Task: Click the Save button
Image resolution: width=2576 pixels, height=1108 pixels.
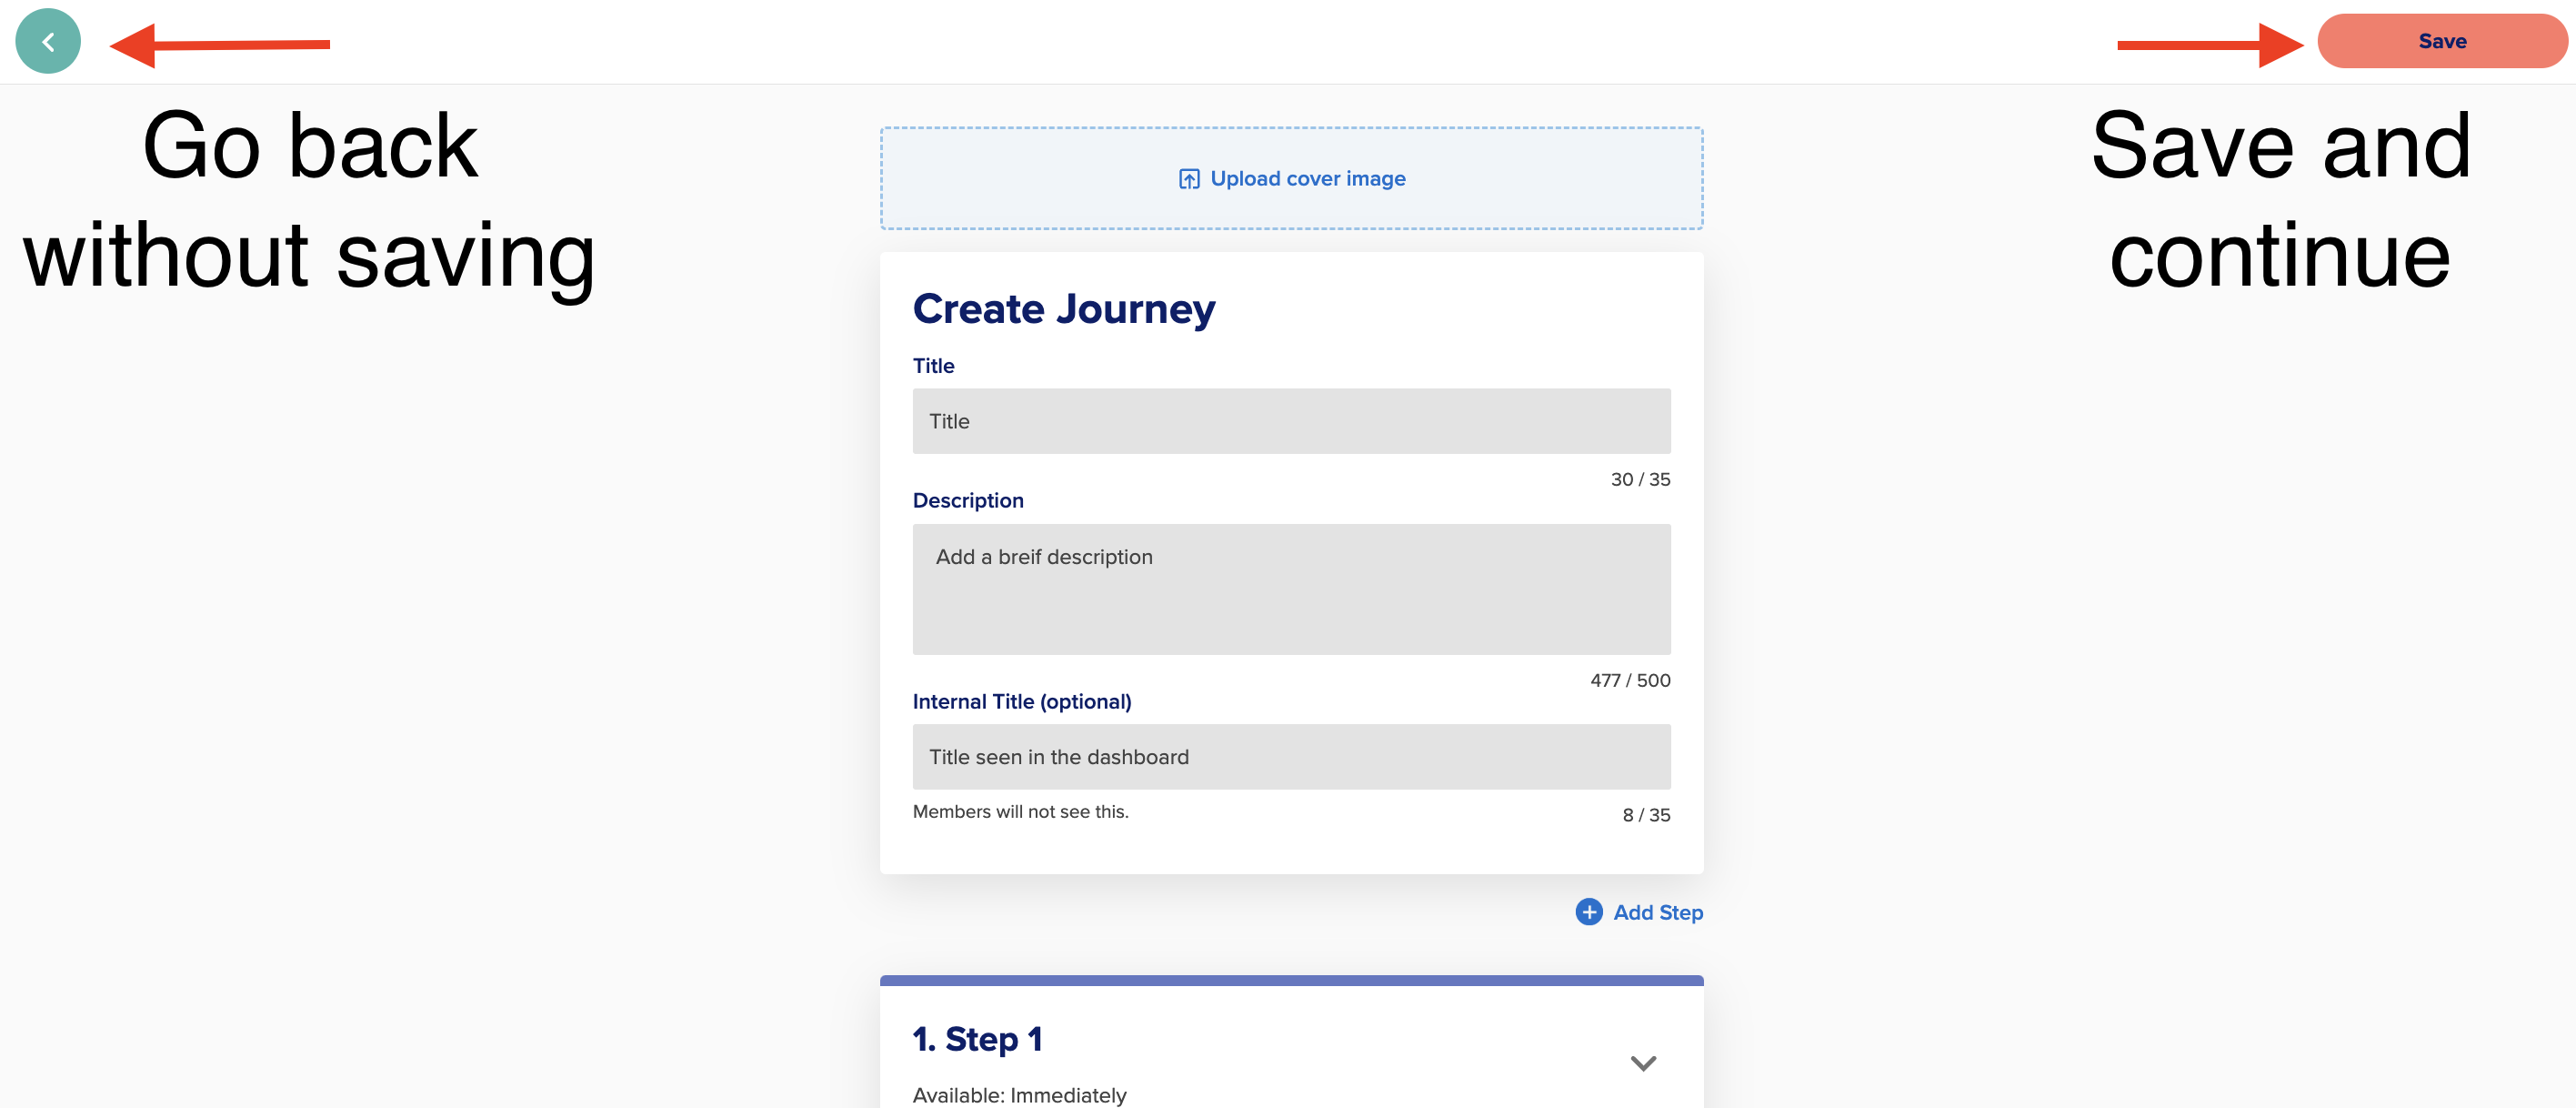Action: coord(2442,41)
